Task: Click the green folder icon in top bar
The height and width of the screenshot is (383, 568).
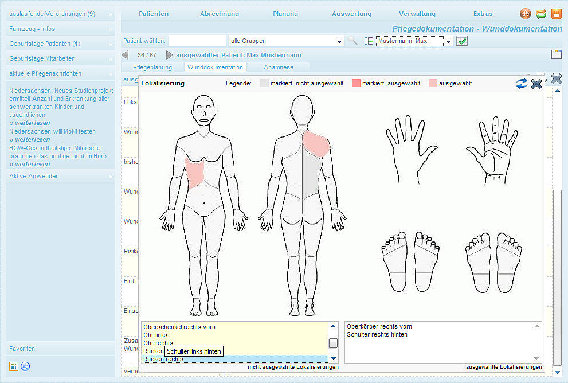Action: [x=541, y=14]
